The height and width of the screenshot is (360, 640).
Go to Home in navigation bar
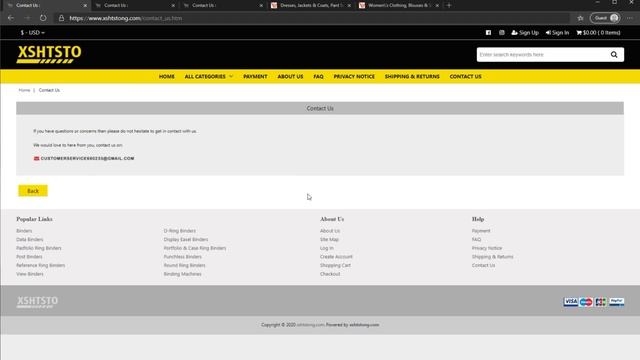[x=167, y=76]
